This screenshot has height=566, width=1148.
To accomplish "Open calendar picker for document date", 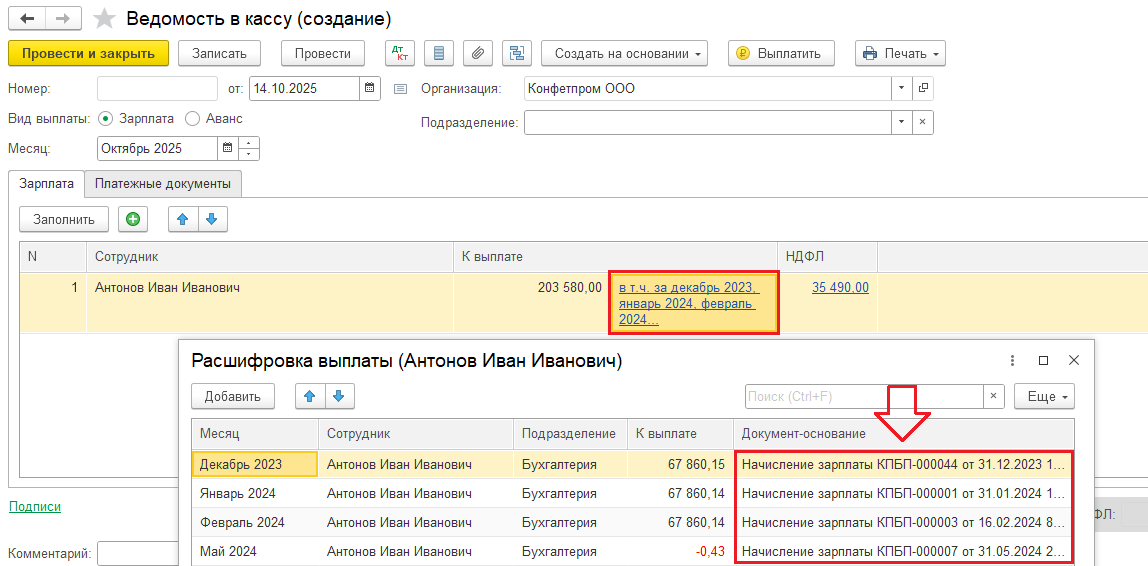I will click(x=370, y=88).
